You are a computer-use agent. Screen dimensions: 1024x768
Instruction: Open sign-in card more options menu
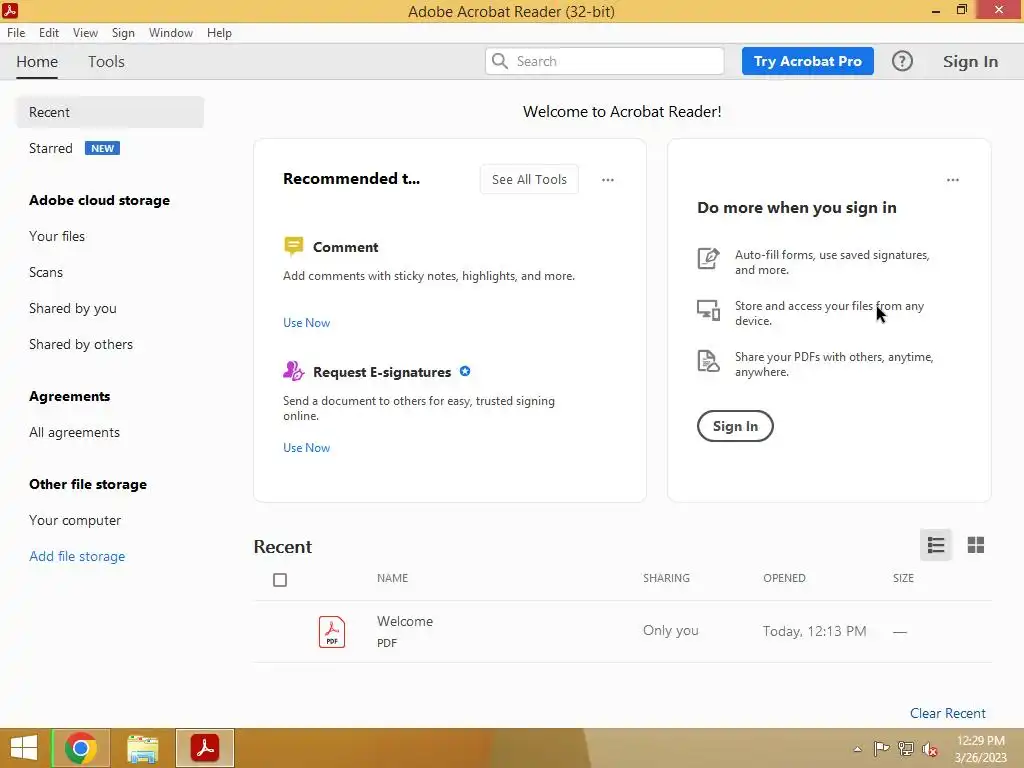953,180
